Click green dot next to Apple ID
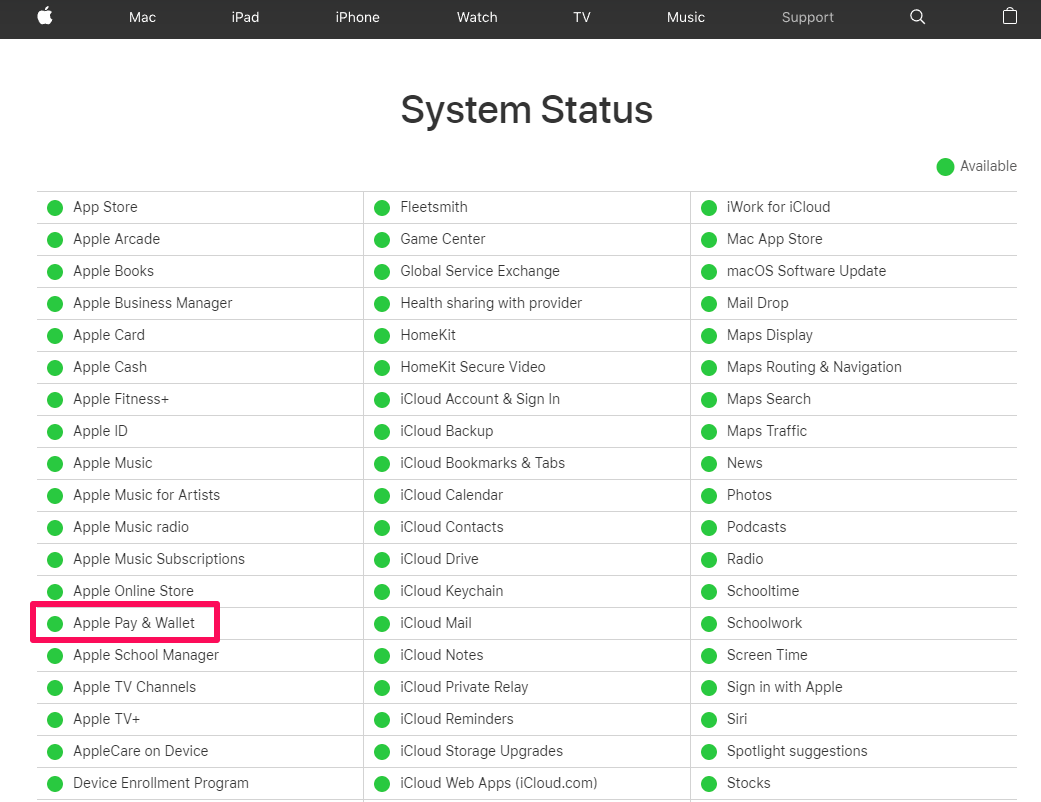 pos(55,432)
